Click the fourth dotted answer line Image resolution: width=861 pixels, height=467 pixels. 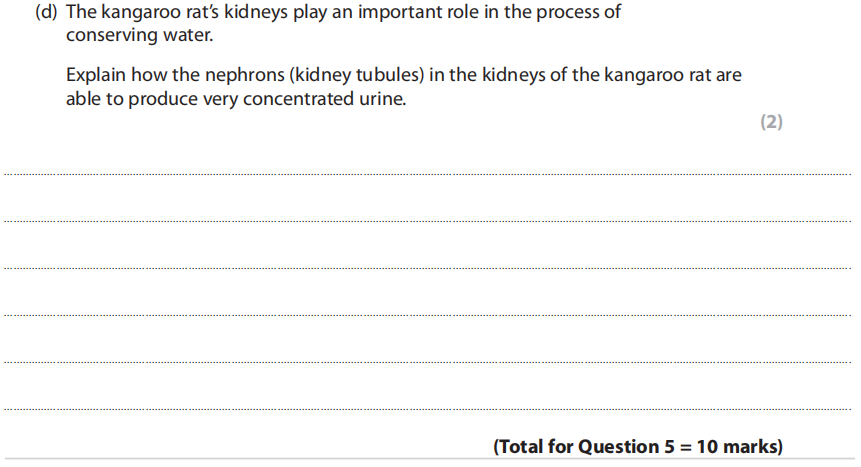[x=430, y=315]
